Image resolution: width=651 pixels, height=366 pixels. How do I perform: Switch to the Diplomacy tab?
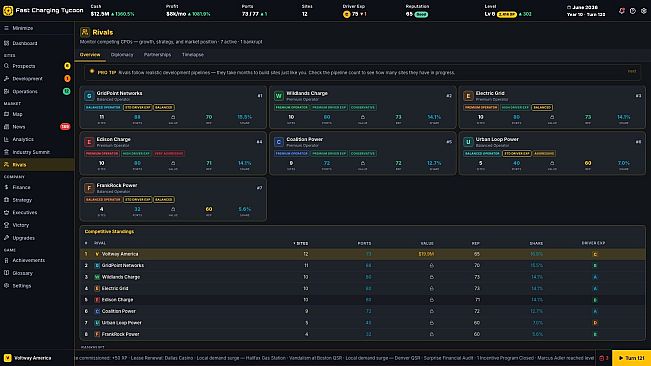pyautogui.click(x=122, y=55)
